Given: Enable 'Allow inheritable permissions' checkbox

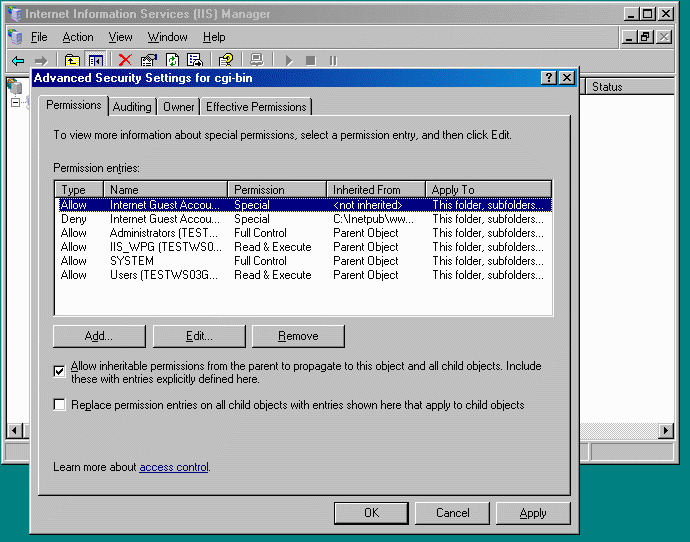Looking at the screenshot, I should point(59,371).
